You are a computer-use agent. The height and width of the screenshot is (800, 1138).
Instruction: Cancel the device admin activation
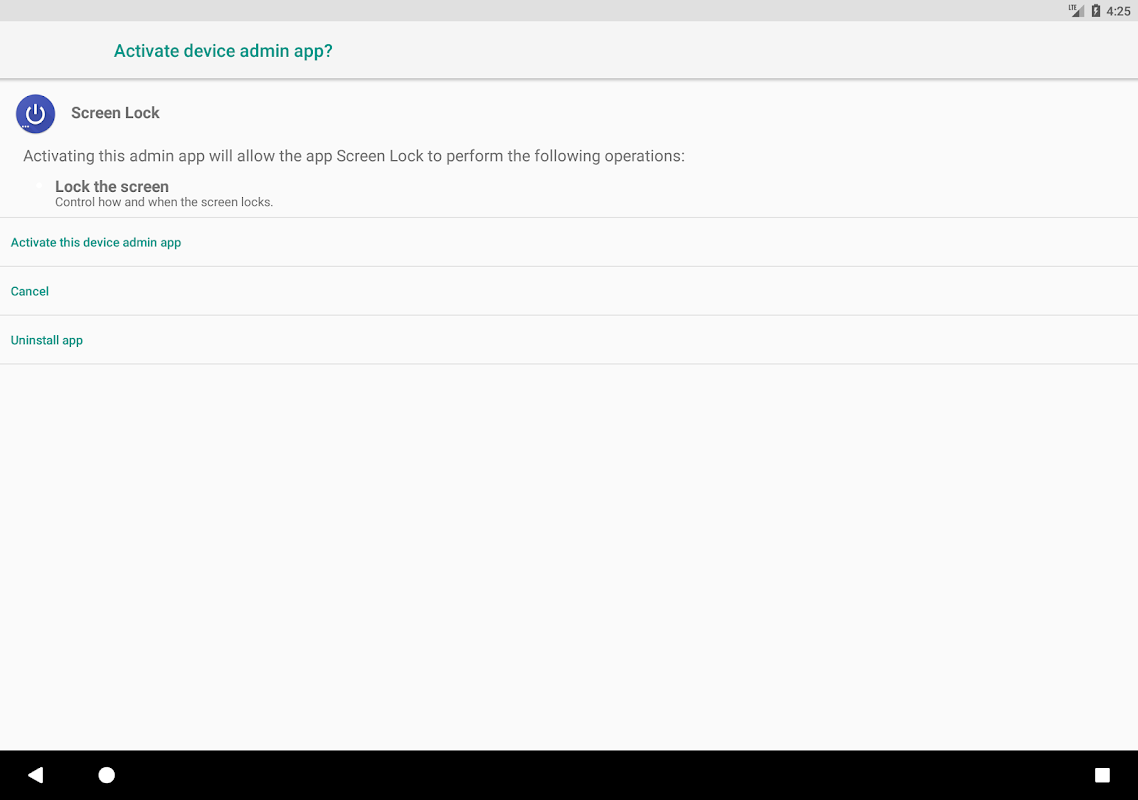pyautogui.click(x=30, y=292)
